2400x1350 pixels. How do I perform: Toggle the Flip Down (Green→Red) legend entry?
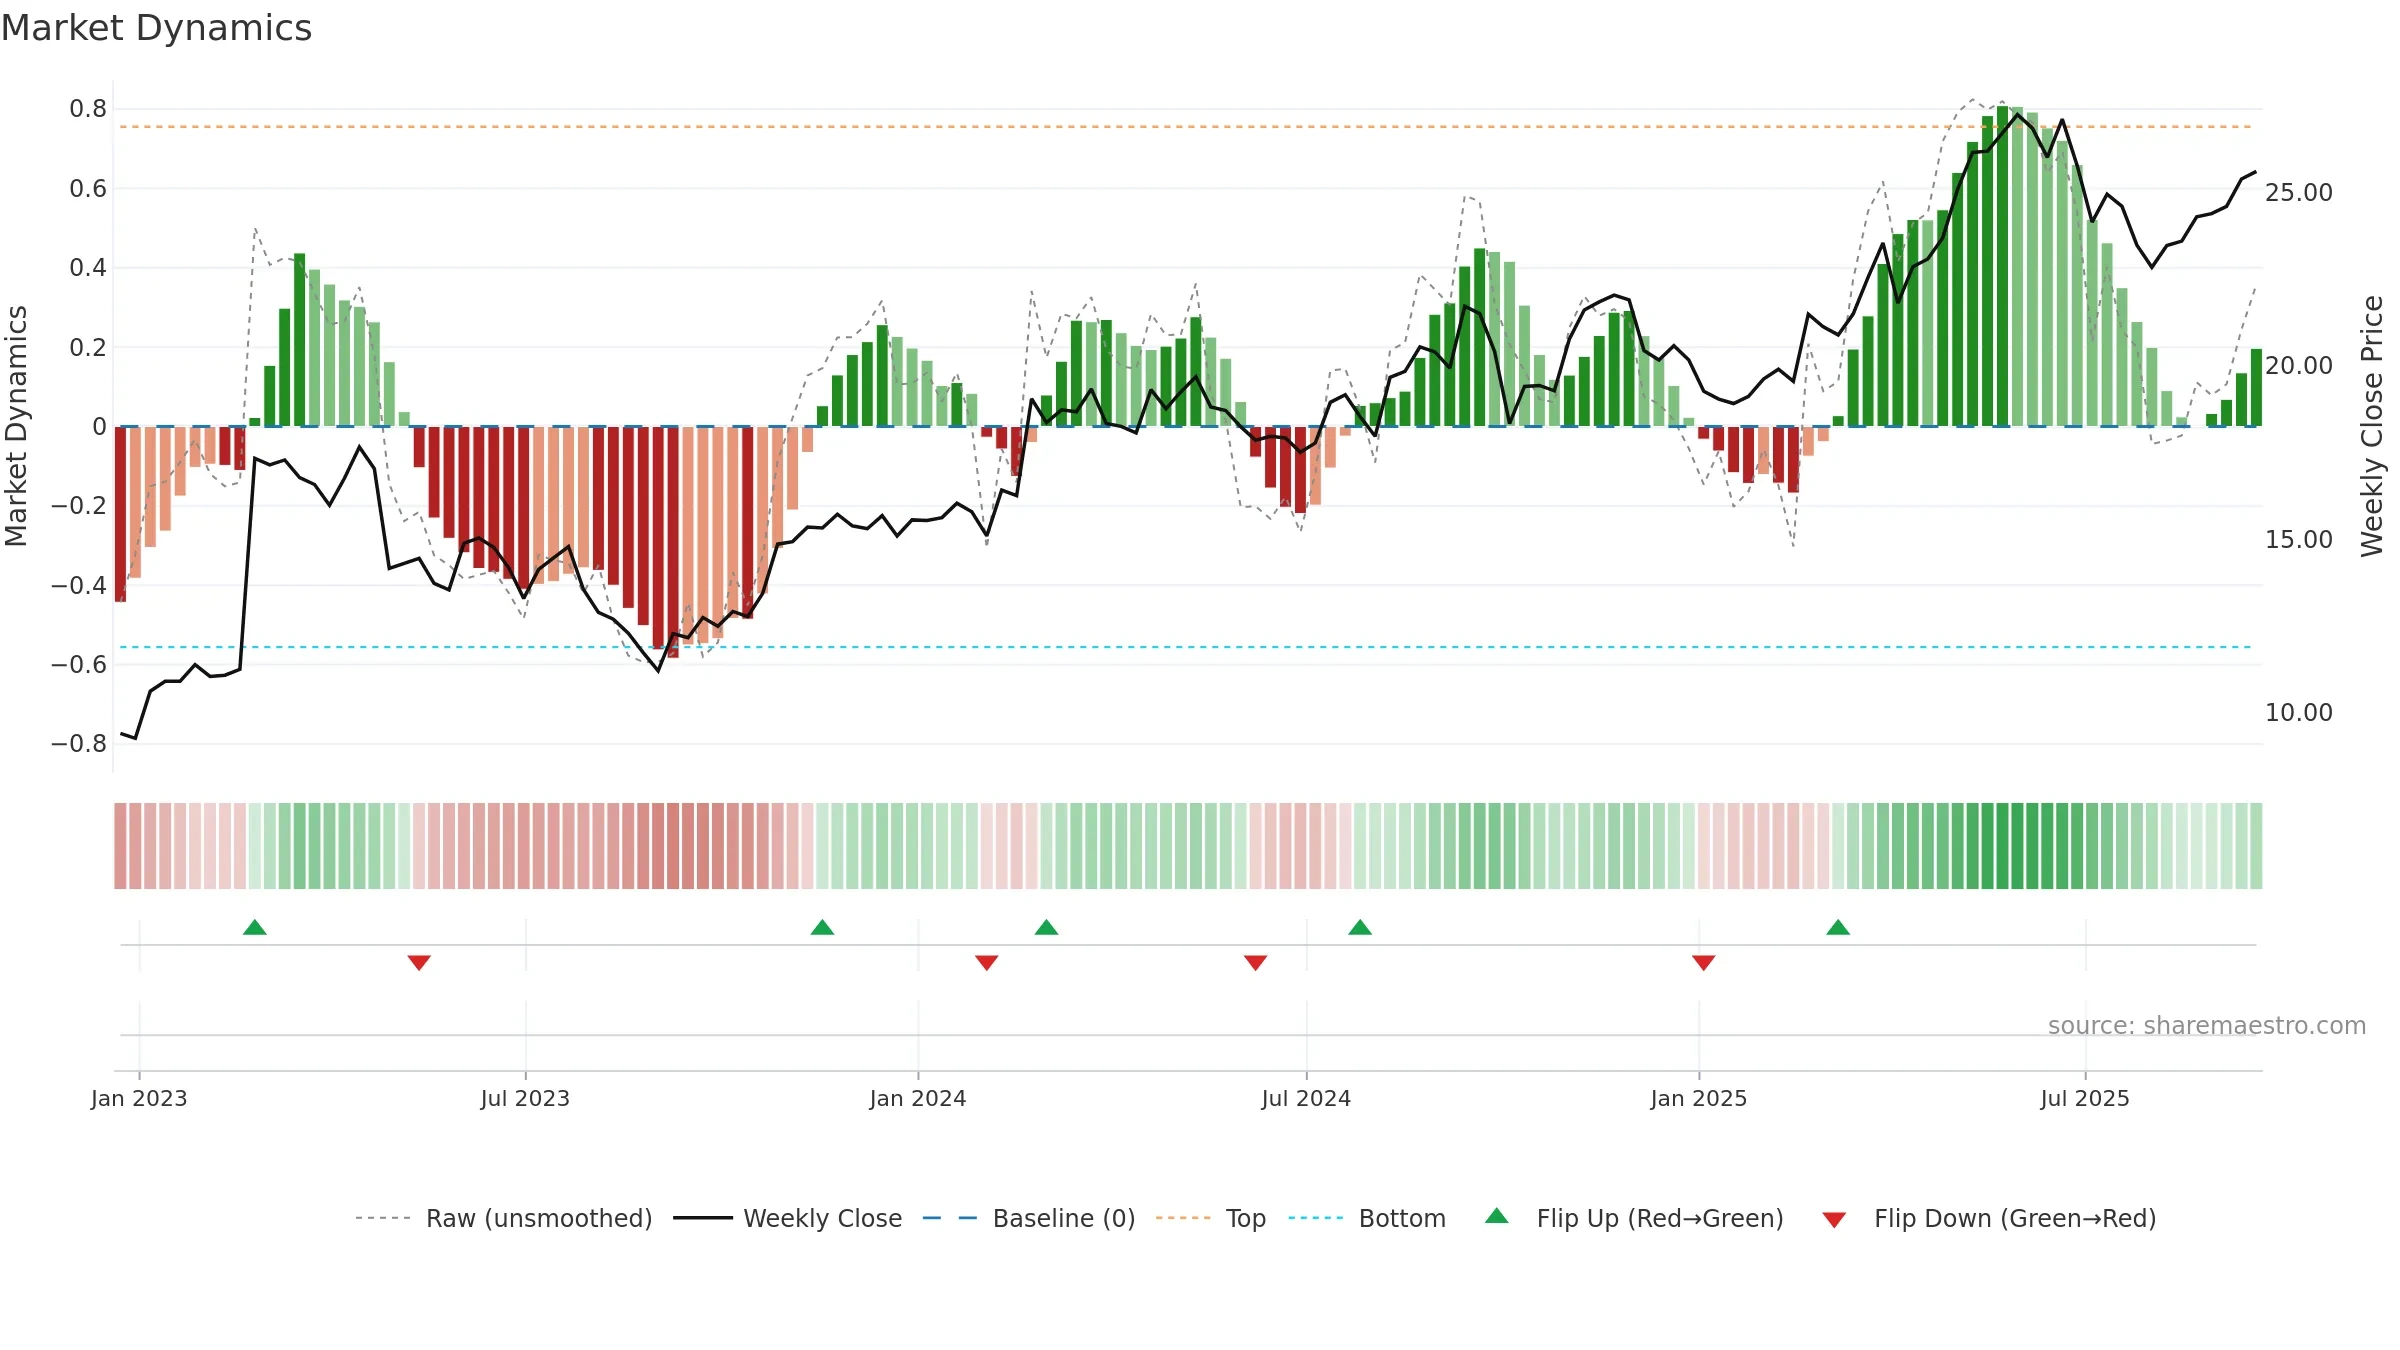tap(1989, 1218)
